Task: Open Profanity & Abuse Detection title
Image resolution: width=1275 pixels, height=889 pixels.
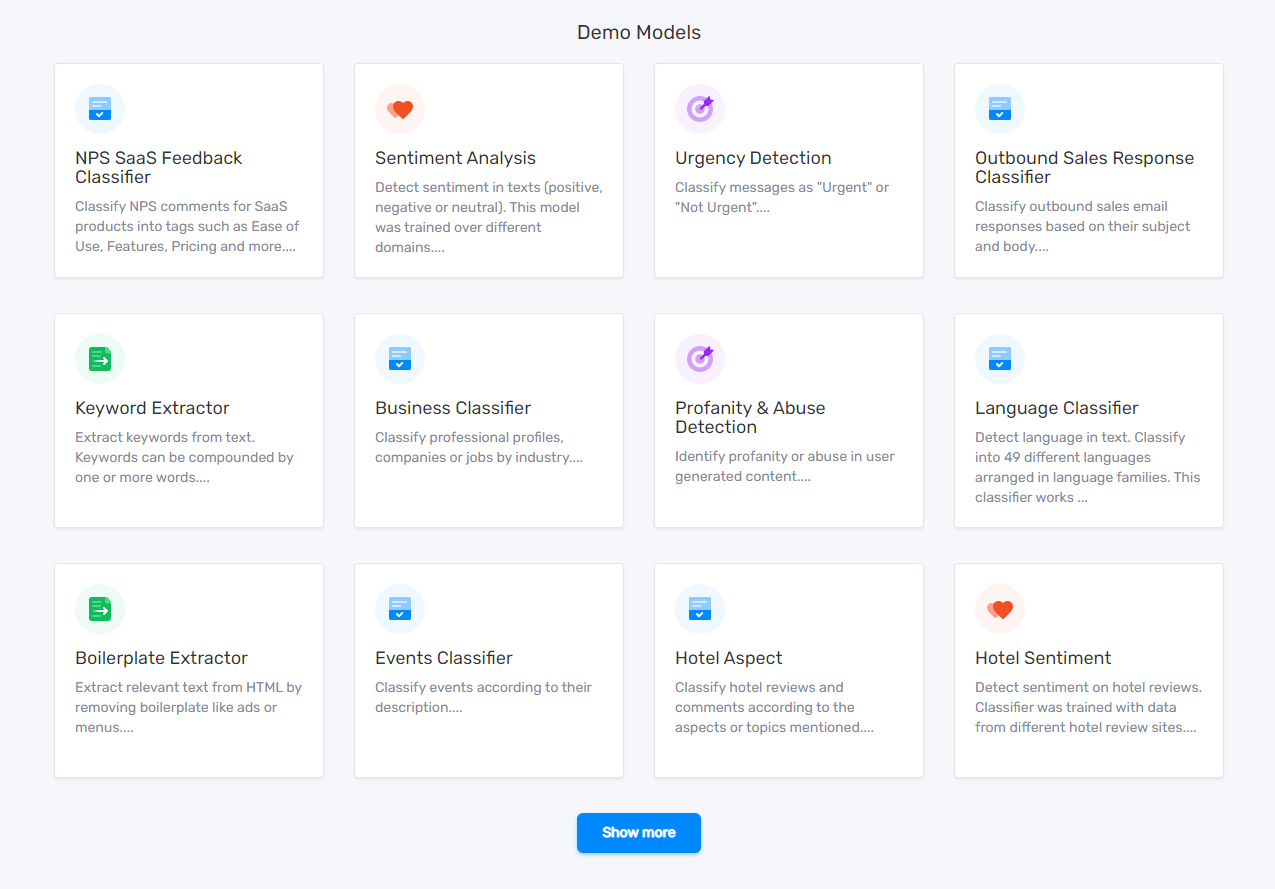Action: tap(750, 417)
